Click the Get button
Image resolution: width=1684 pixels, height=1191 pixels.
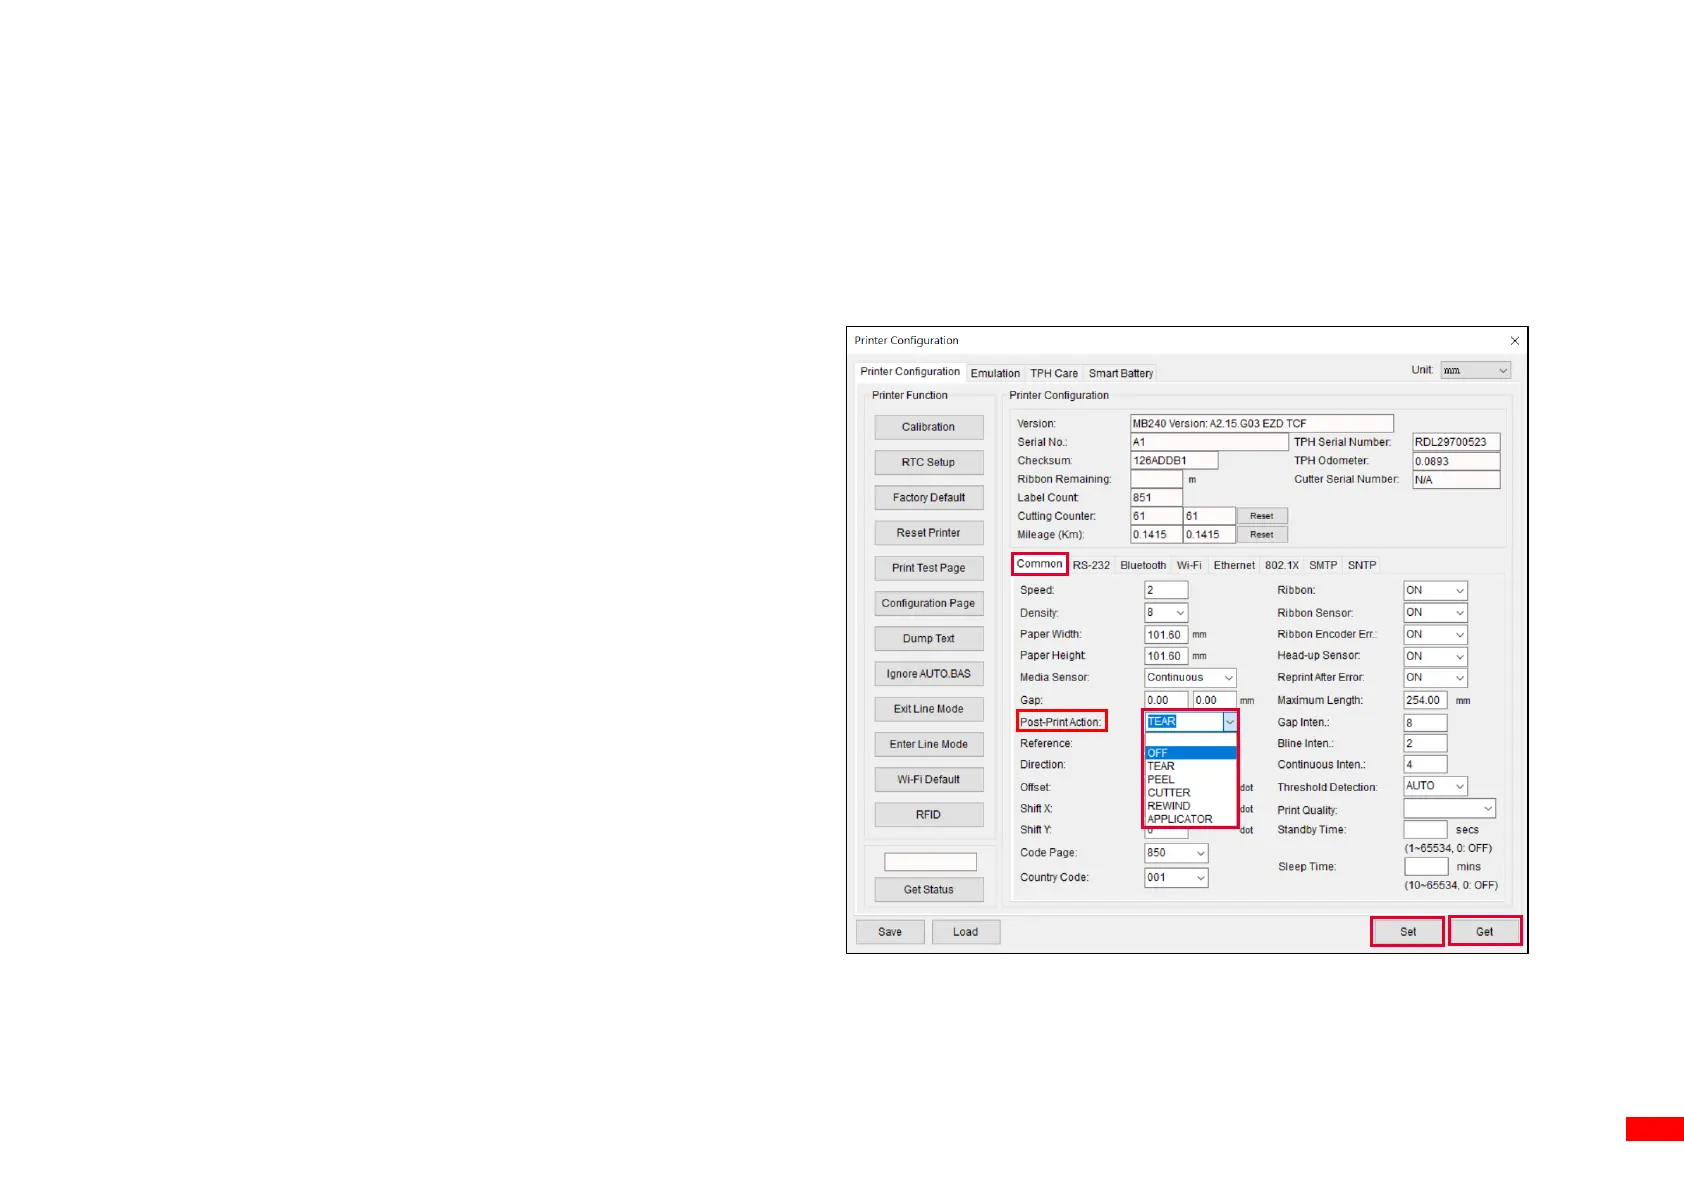[1485, 932]
